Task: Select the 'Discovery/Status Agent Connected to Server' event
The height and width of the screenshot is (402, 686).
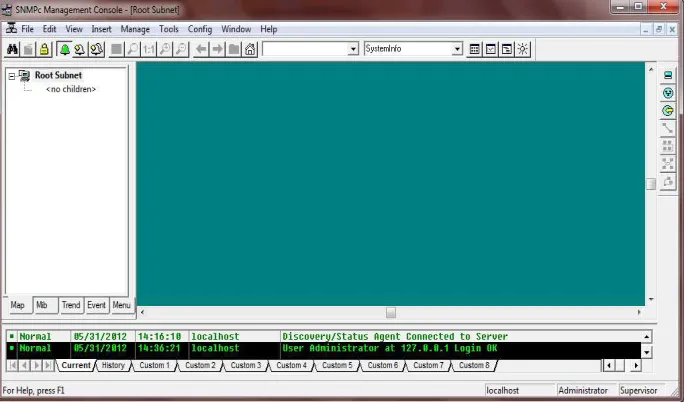Action: 324,336
